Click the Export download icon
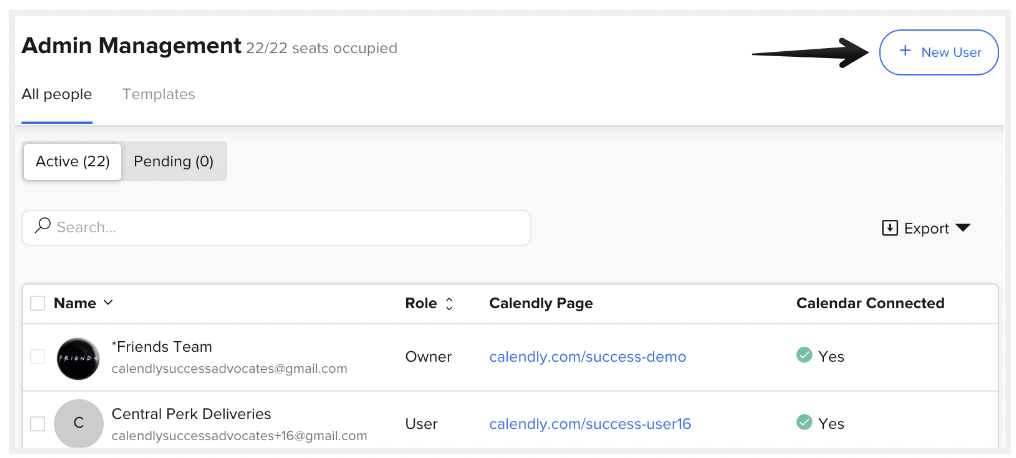The image size is (1016, 458). (x=890, y=228)
